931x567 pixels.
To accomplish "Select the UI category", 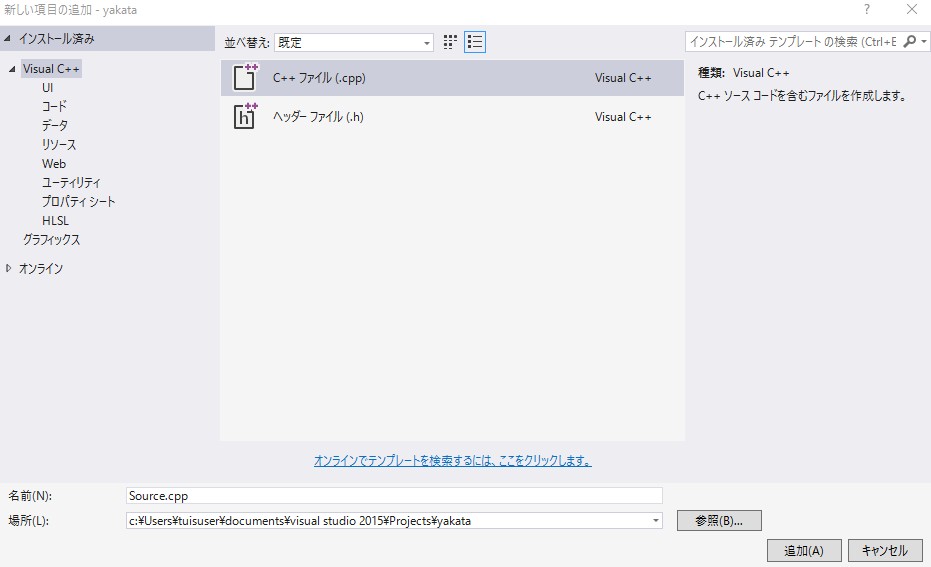I will pos(48,88).
